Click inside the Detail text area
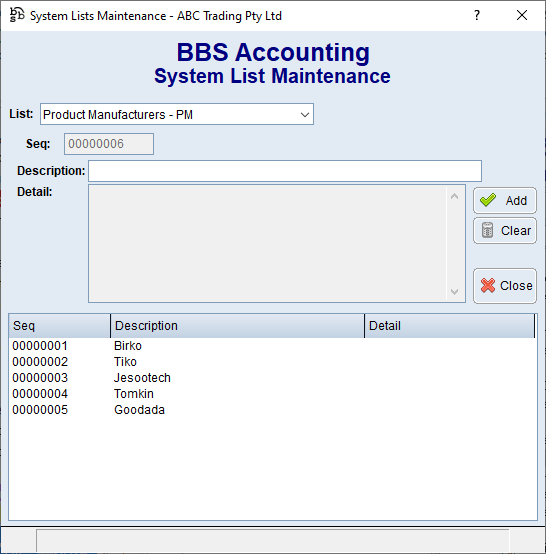 point(268,244)
